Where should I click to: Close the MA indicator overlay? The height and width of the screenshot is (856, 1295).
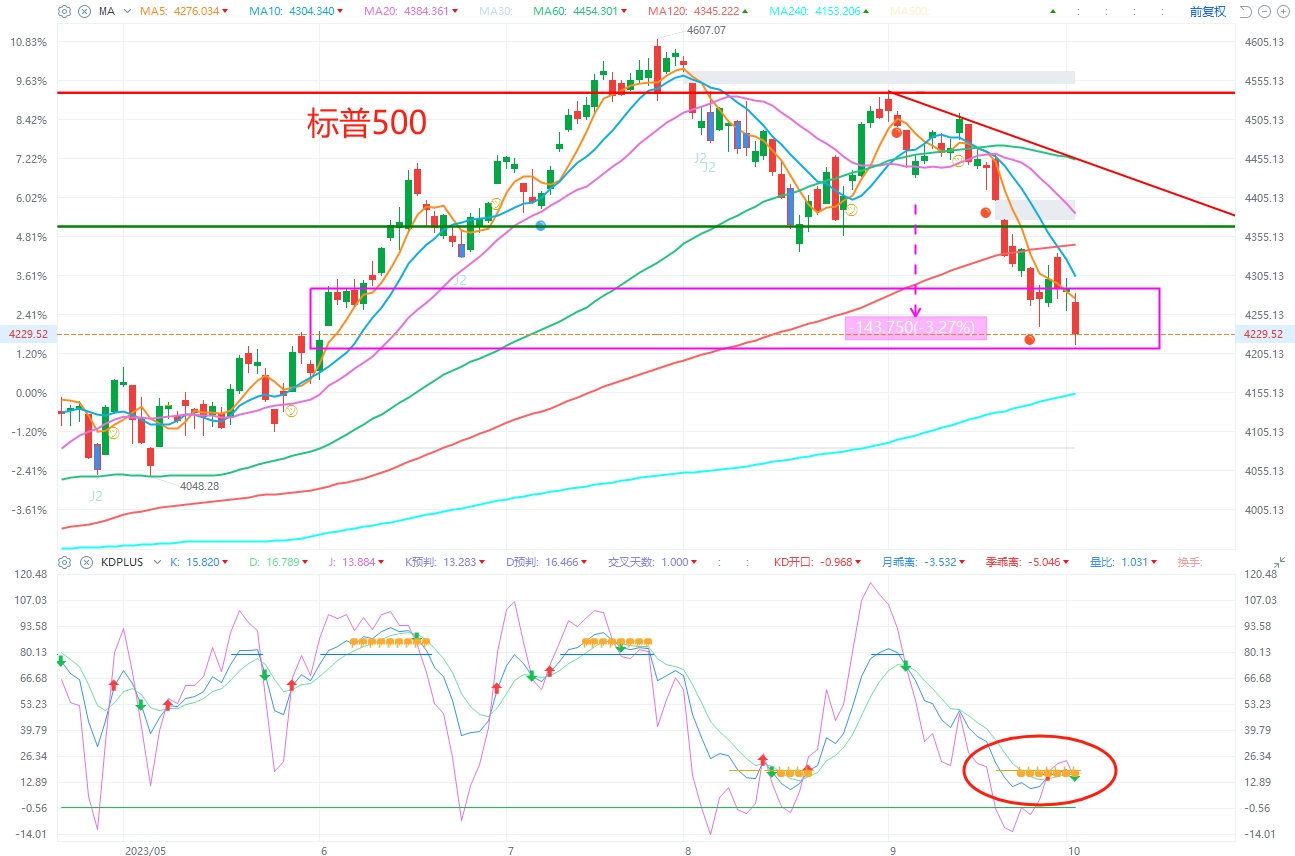tap(84, 11)
